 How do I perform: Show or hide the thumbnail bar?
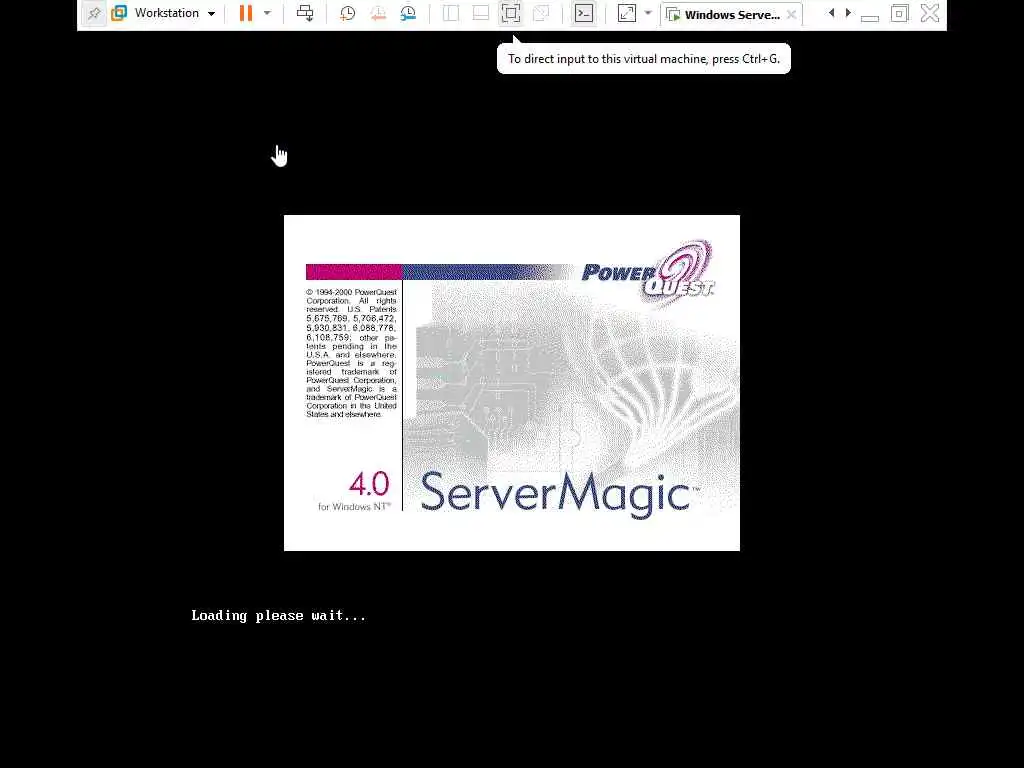pyautogui.click(x=481, y=13)
